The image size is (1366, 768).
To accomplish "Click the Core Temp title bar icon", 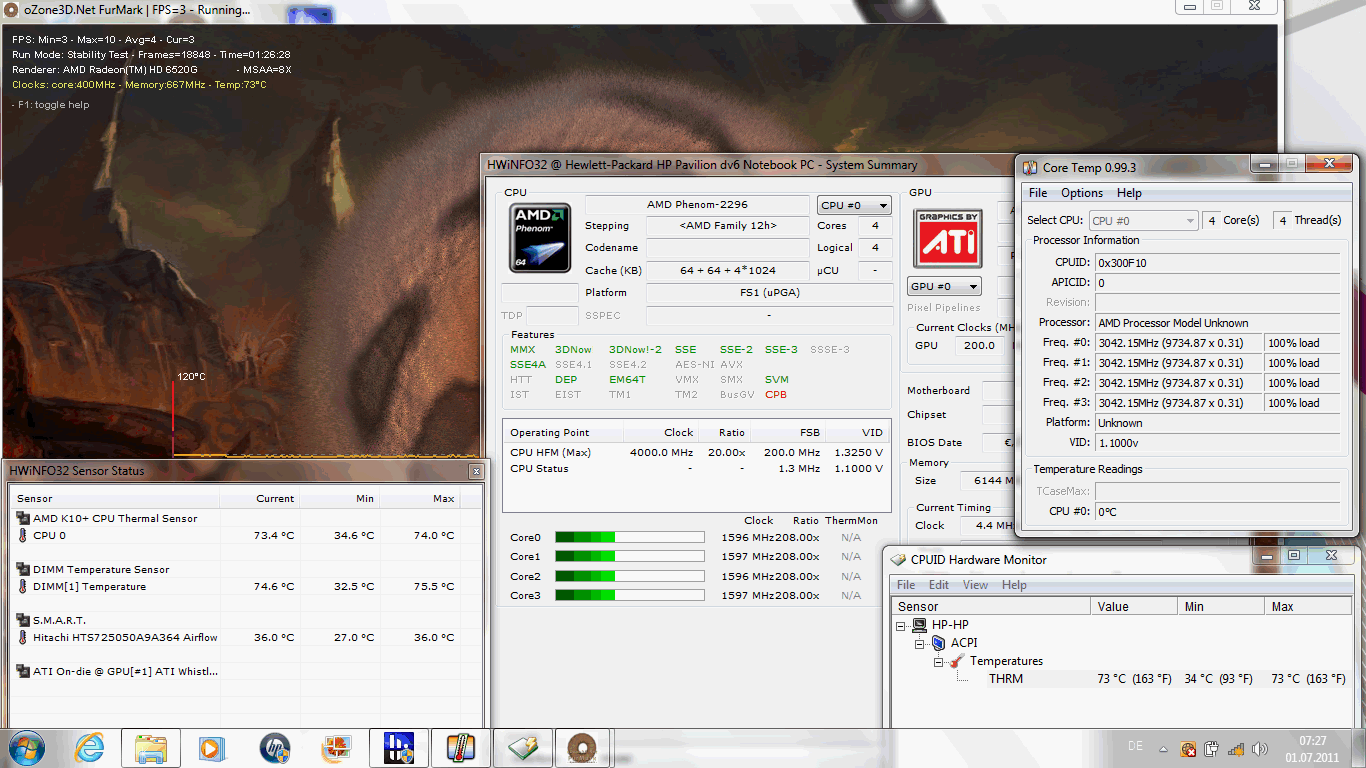I will [x=1030, y=167].
